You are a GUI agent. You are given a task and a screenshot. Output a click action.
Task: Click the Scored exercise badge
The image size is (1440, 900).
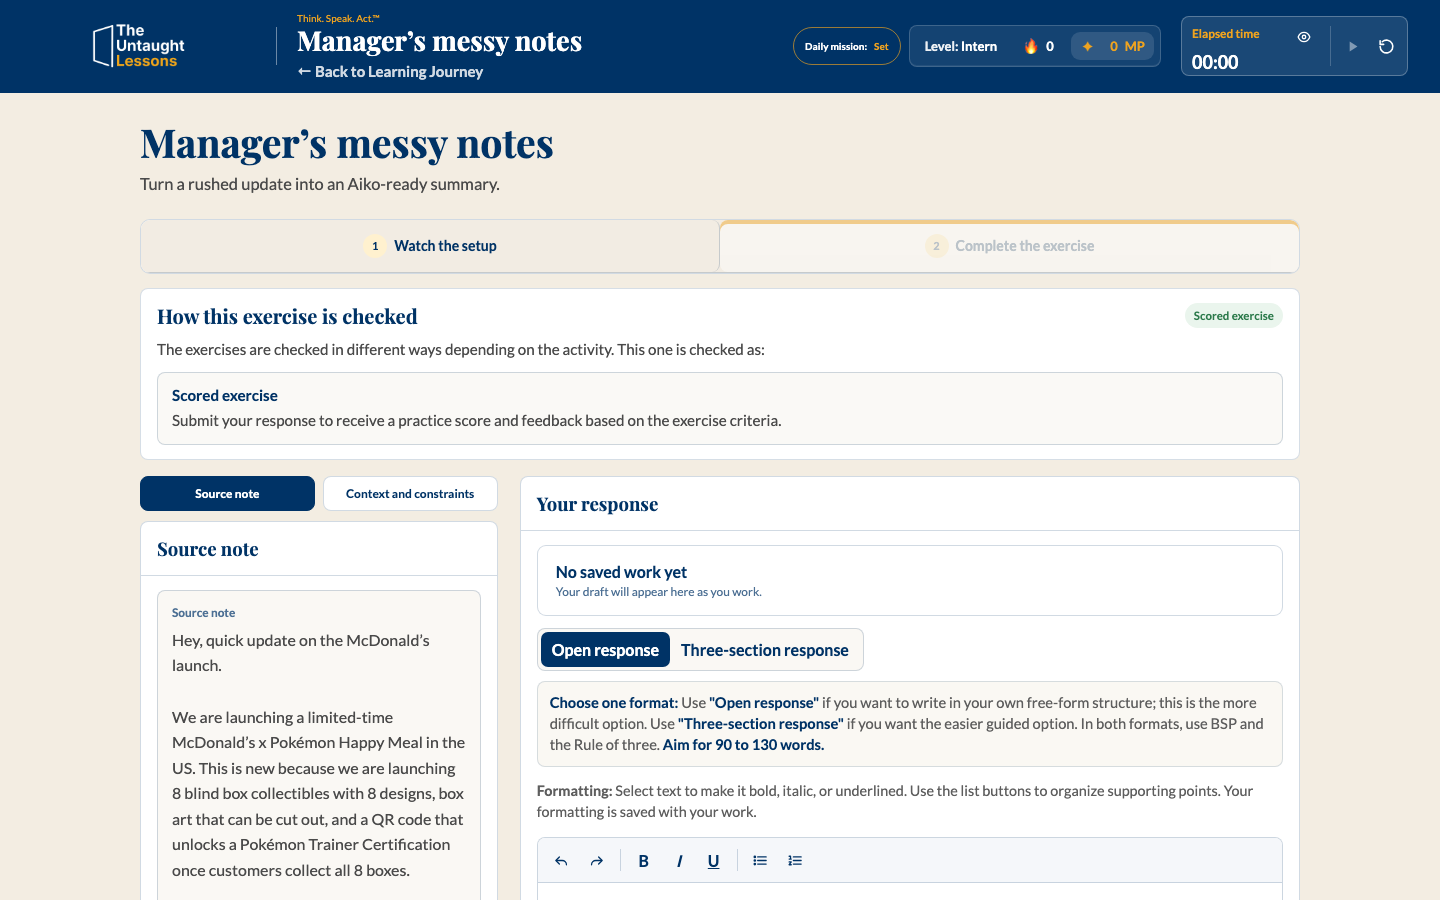click(x=1234, y=316)
